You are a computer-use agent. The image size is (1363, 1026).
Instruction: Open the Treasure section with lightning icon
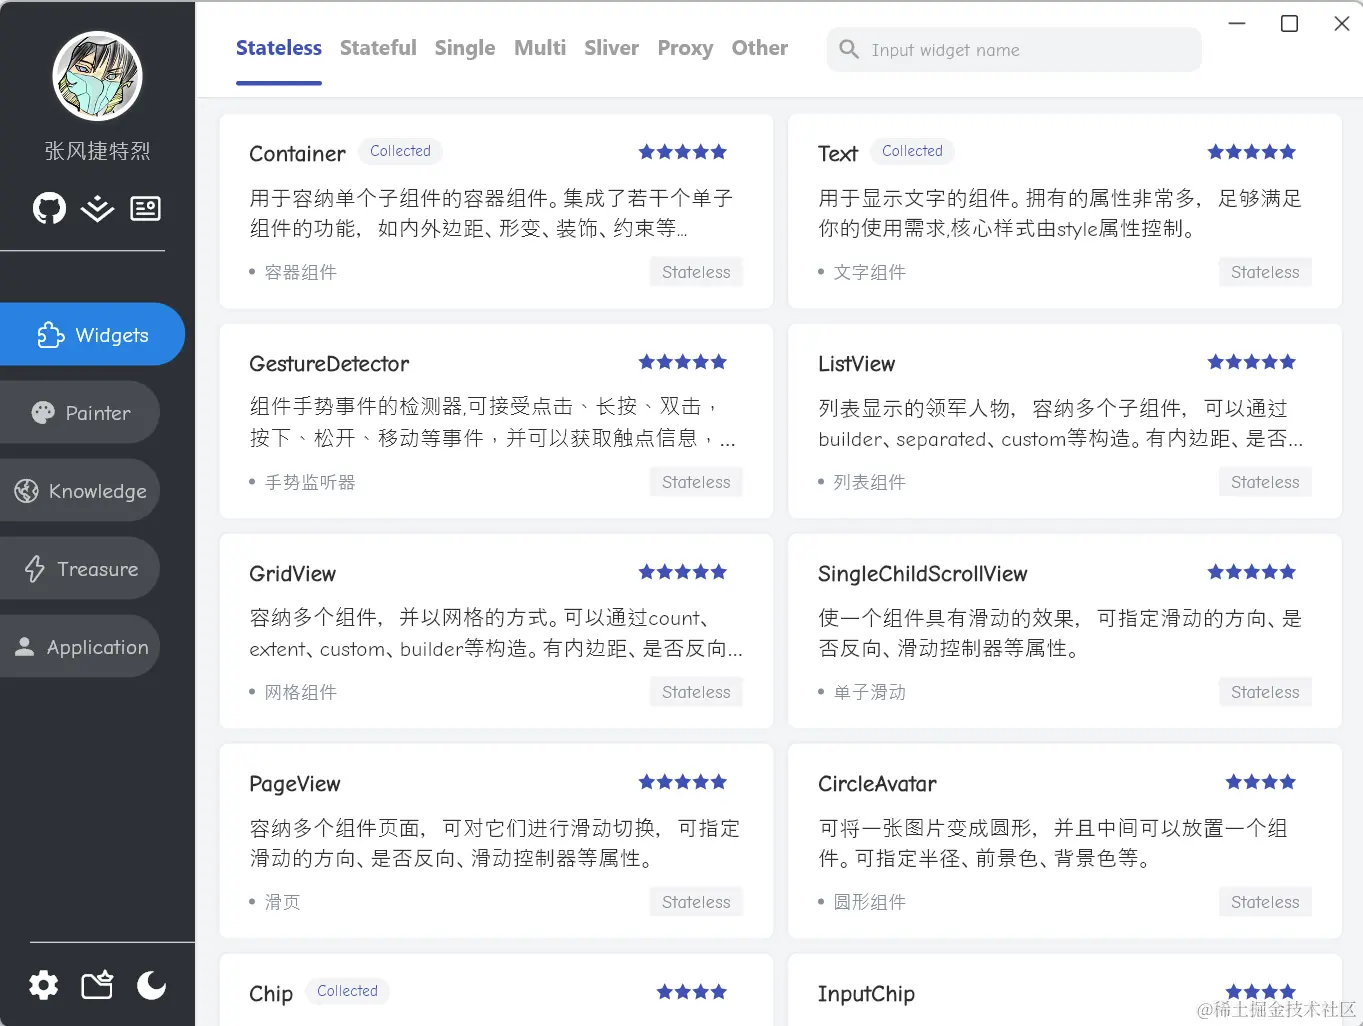click(x=33, y=568)
